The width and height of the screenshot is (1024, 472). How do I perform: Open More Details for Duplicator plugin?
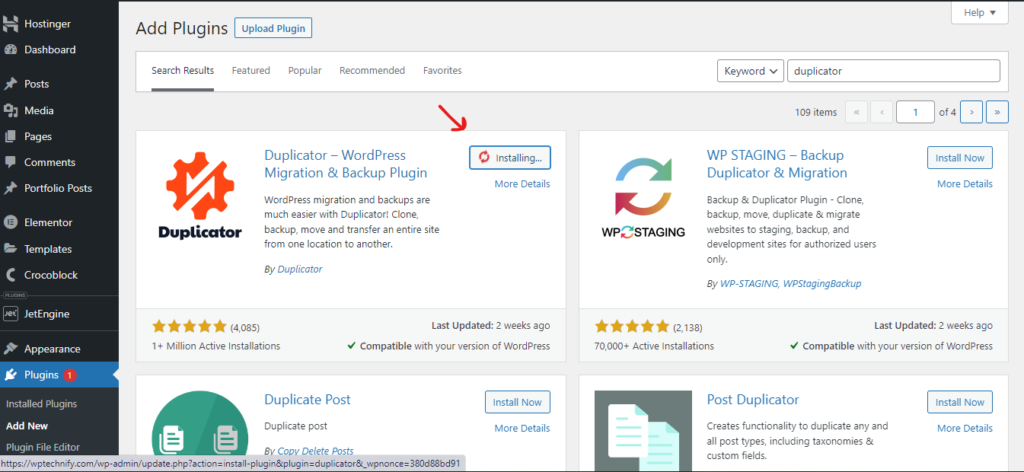pos(522,184)
